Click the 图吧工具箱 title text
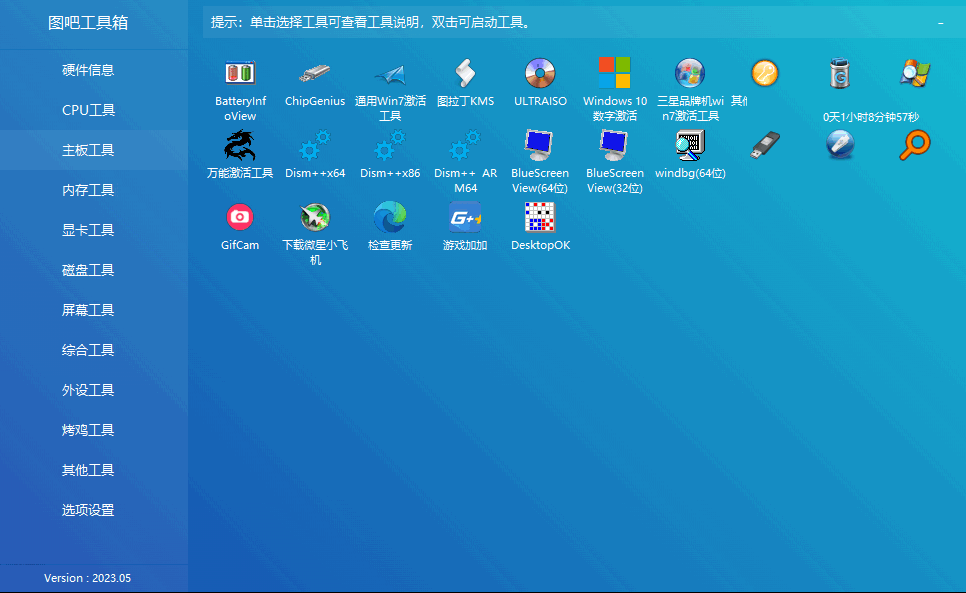This screenshot has height=593, width=966. point(88,23)
